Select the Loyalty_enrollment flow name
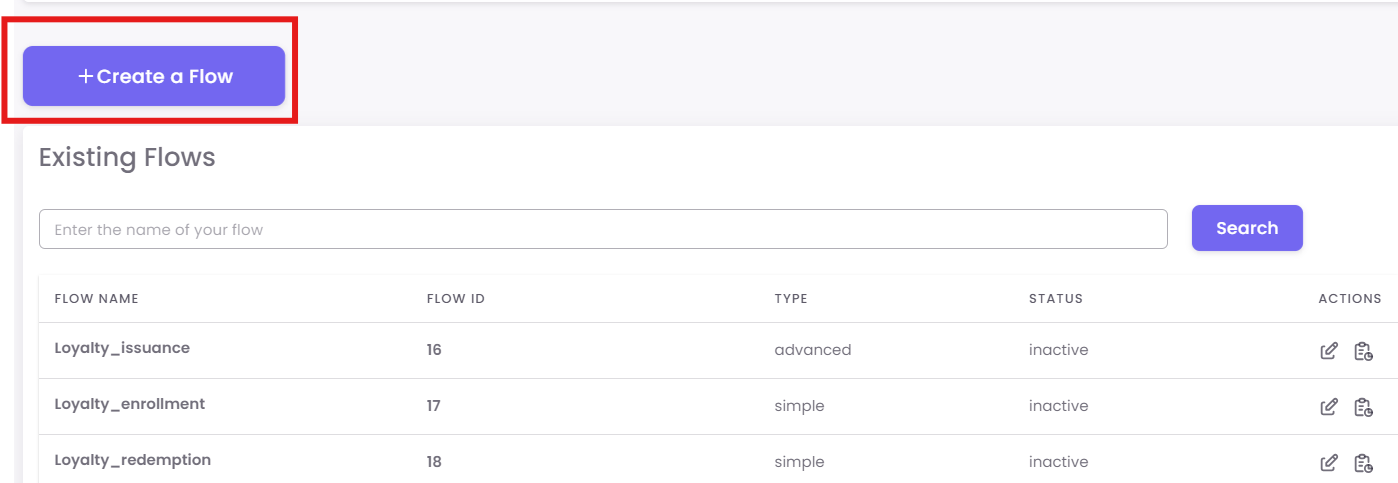This screenshot has width=1398, height=483. tap(129, 404)
